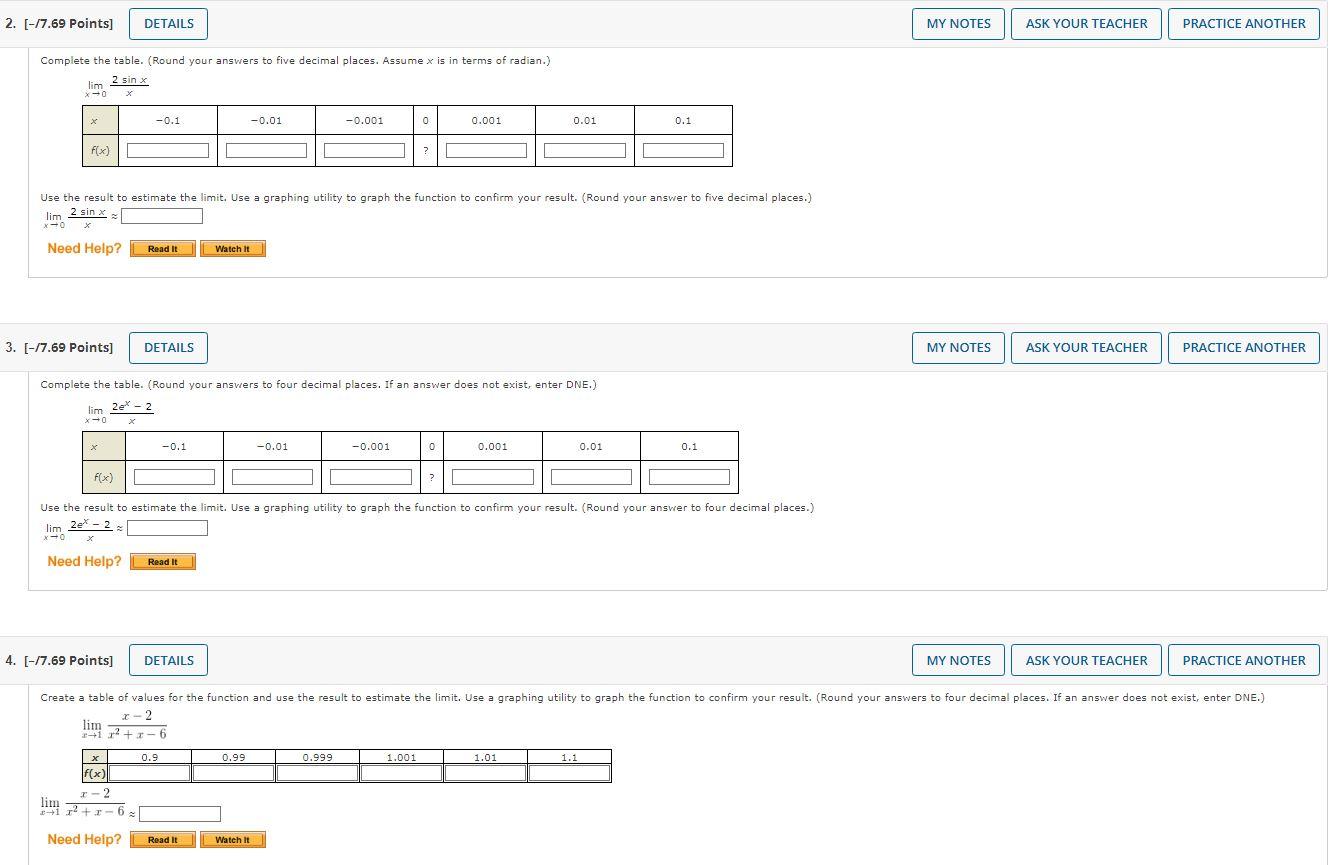Select f(x) input for x=0.9 in question 4
This screenshot has width=1328, height=865.
coord(150,772)
